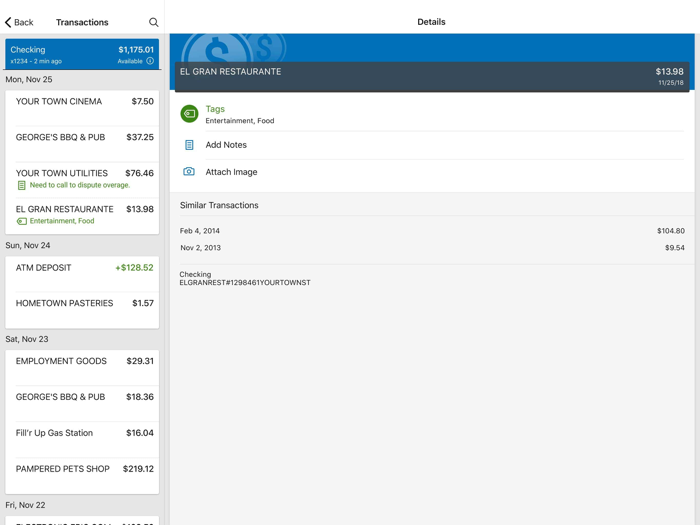Open the YOUR TOWN CINEMA transaction
This screenshot has height=525, width=700.
[x=82, y=107]
